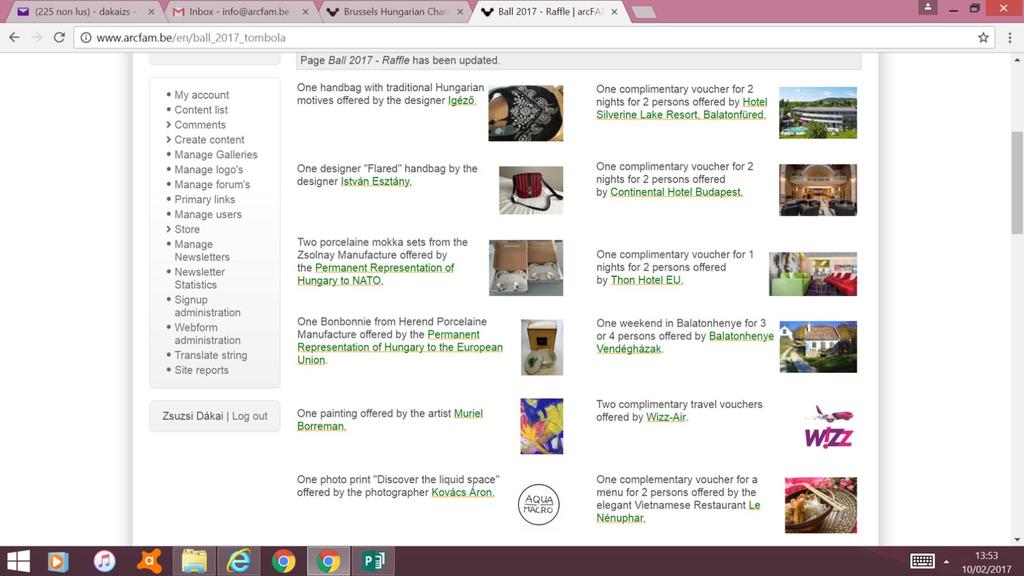Follow the Igéző designer link
Image resolution: width=1024 pixels, height=576 pixels.
pos(462,101)
